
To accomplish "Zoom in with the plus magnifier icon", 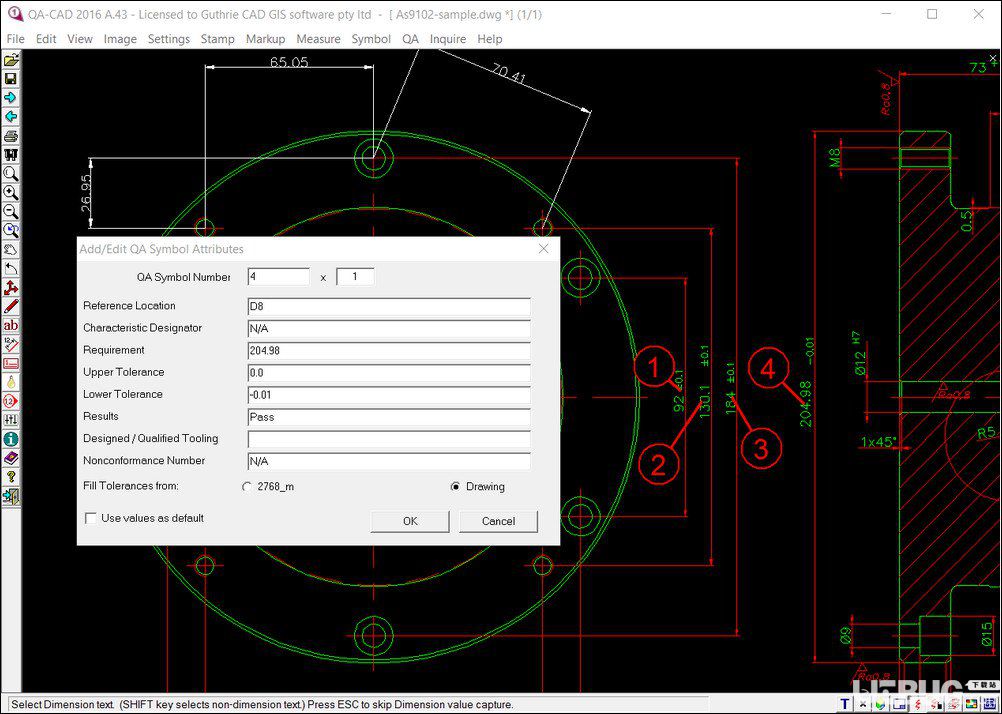I will [x=11, y=192].
